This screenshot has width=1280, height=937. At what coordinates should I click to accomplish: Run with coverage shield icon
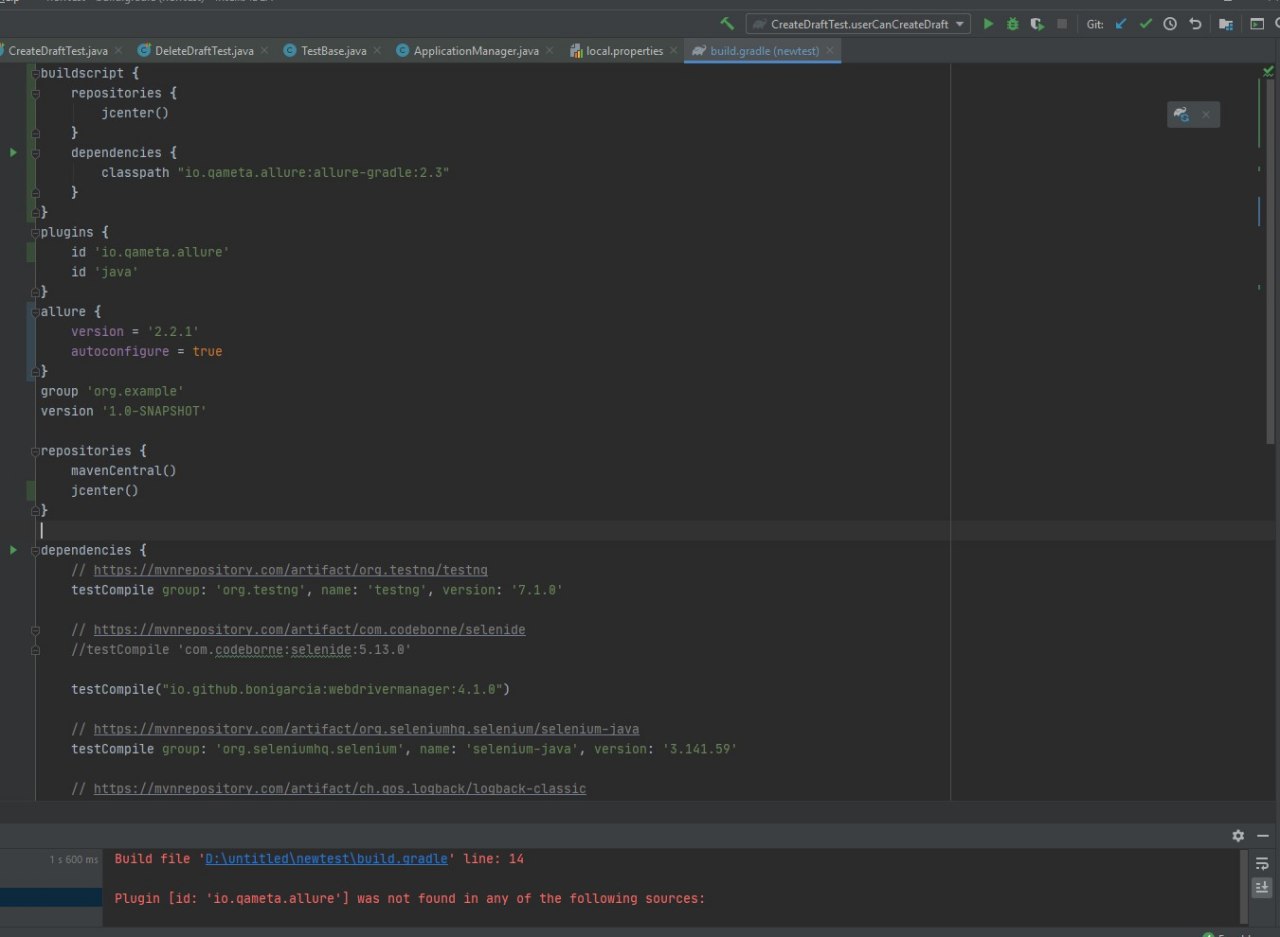[x=1037, y=24]
